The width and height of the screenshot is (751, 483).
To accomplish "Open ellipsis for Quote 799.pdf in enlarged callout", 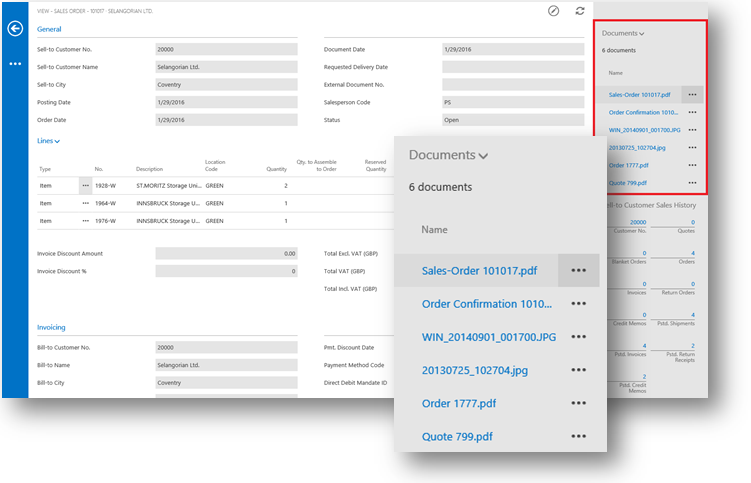I will (x=578, y=436).
